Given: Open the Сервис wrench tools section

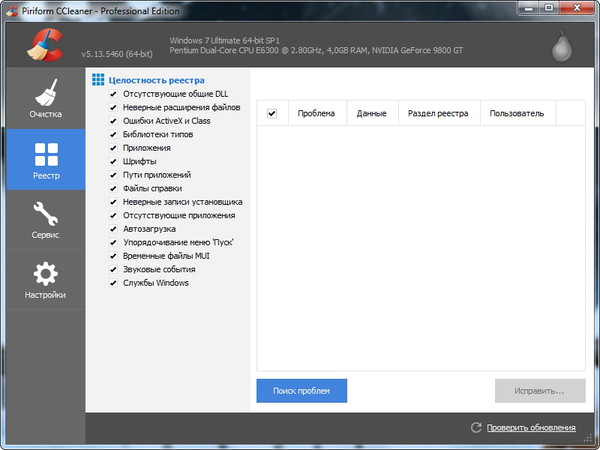Looking at the screenshot, I should pos(45,220).
